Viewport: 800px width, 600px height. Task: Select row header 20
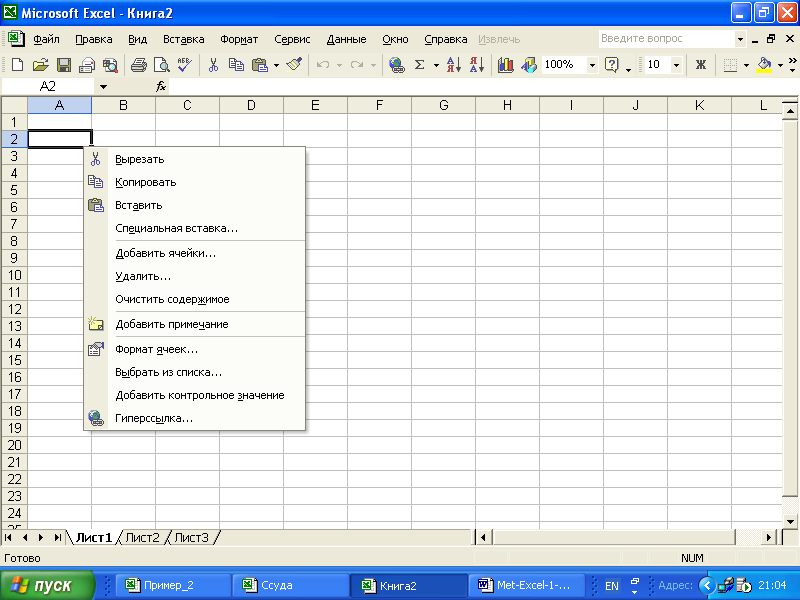point(14,445)
